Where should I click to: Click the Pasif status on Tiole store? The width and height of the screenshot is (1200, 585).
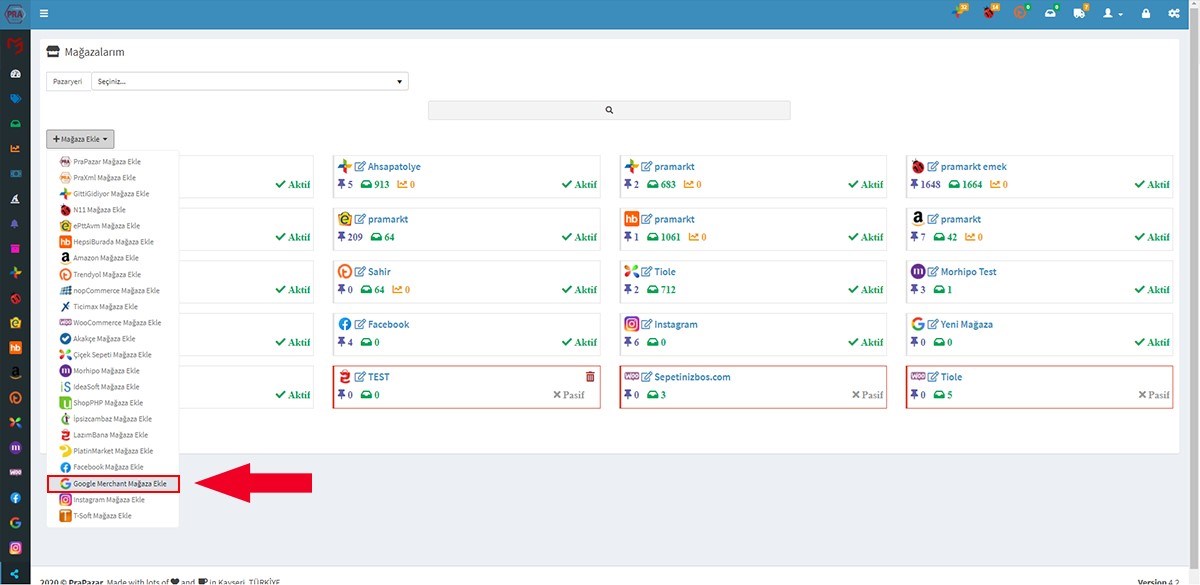click(x=1153, y=395)
